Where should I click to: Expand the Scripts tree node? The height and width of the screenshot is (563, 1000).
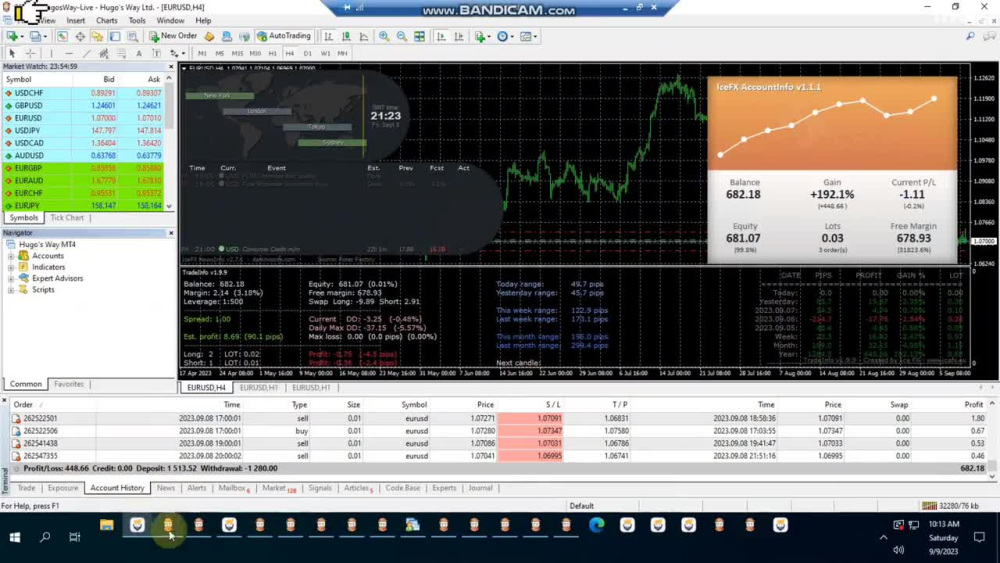click(x=11, y=290)
